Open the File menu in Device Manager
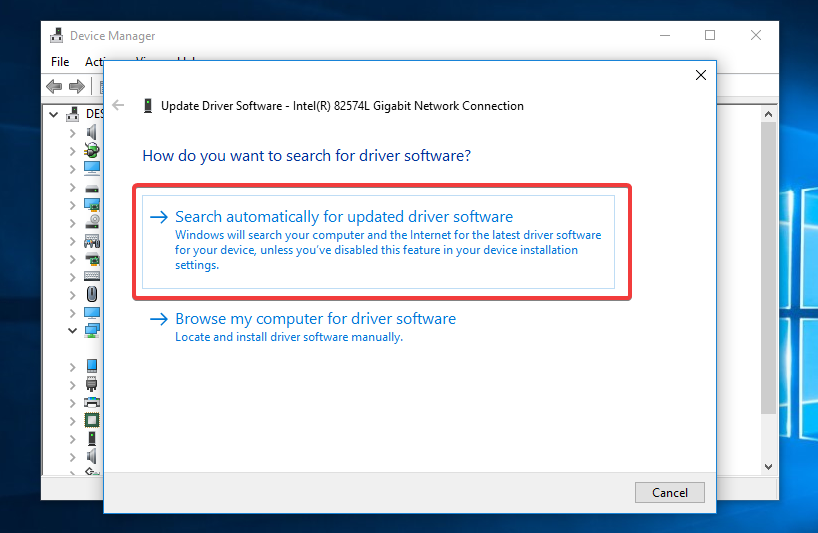The height and width of the screenshot is (533, 818). click(x=60, y=62)
